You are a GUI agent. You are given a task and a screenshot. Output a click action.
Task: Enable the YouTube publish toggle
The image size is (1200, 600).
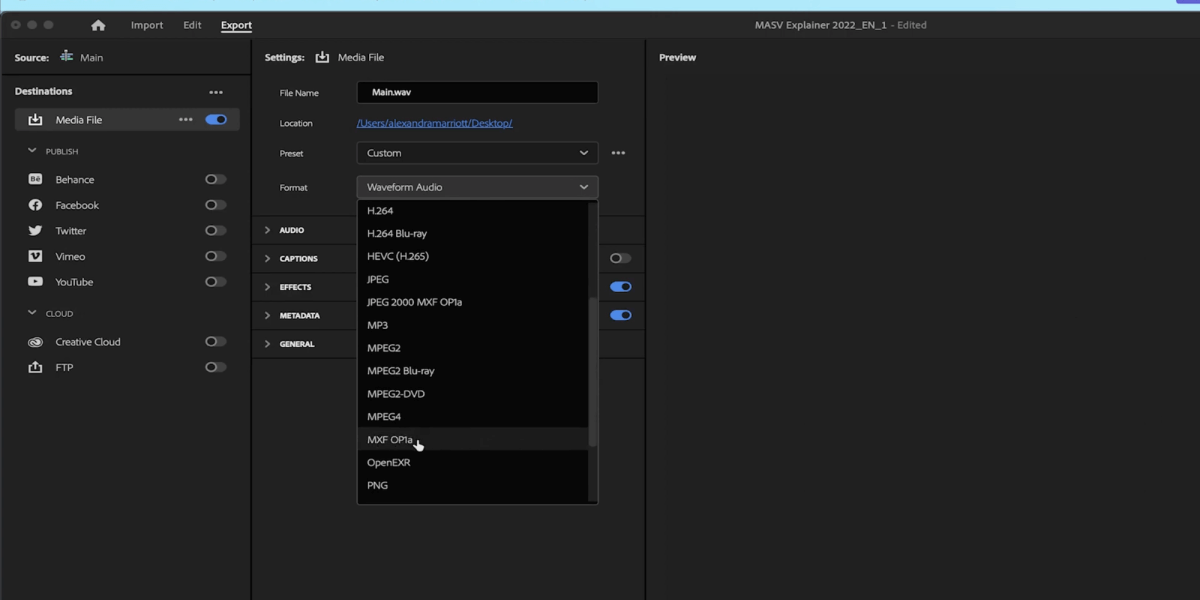pyautogui.click(x=216, y=282)
